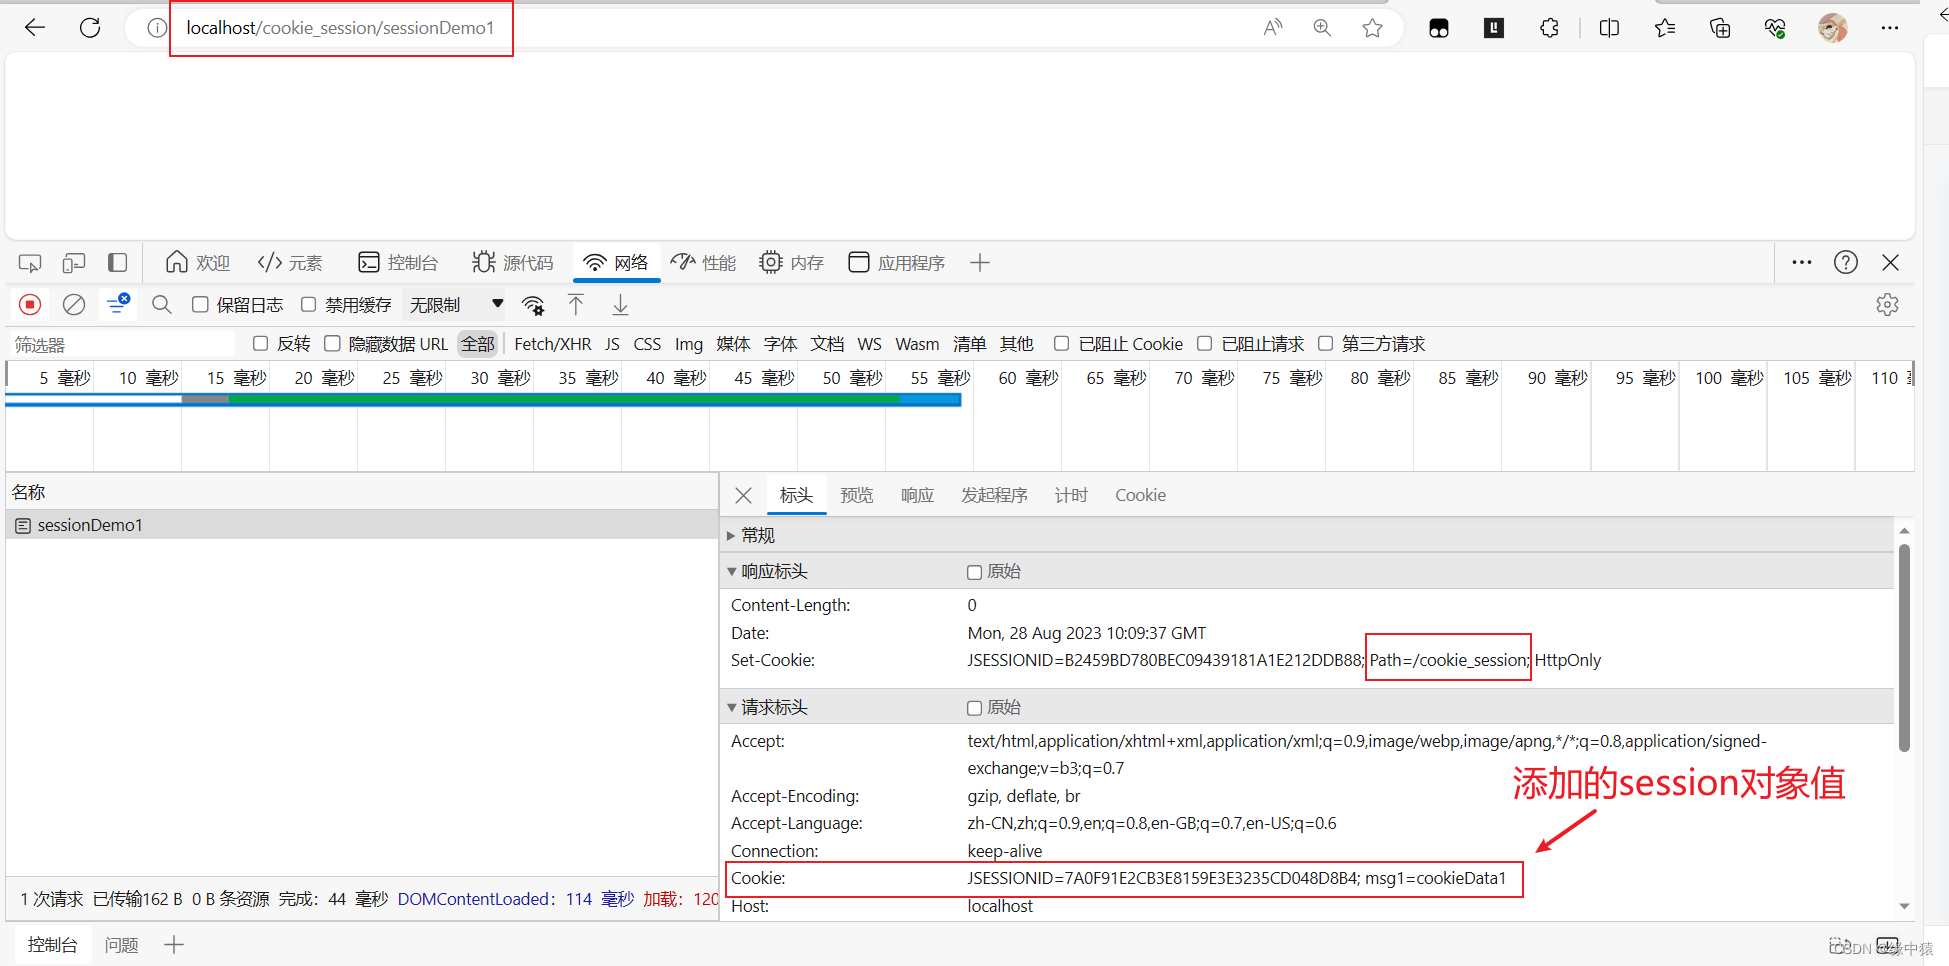Open network conditions settings
The height and width of the screenshot is (966, 1949).
pos(533,304)
